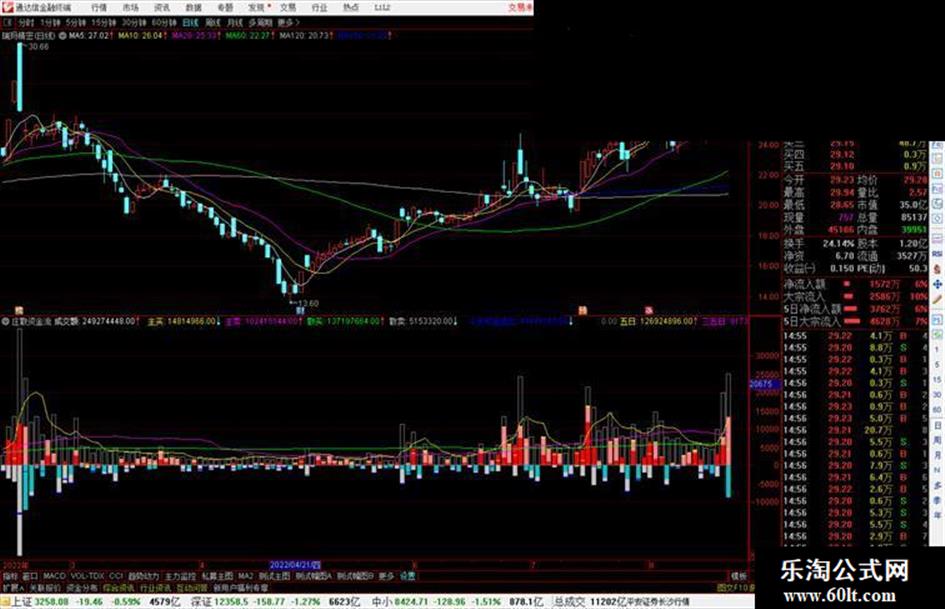Open the 行业 menu

click(319, 8)
